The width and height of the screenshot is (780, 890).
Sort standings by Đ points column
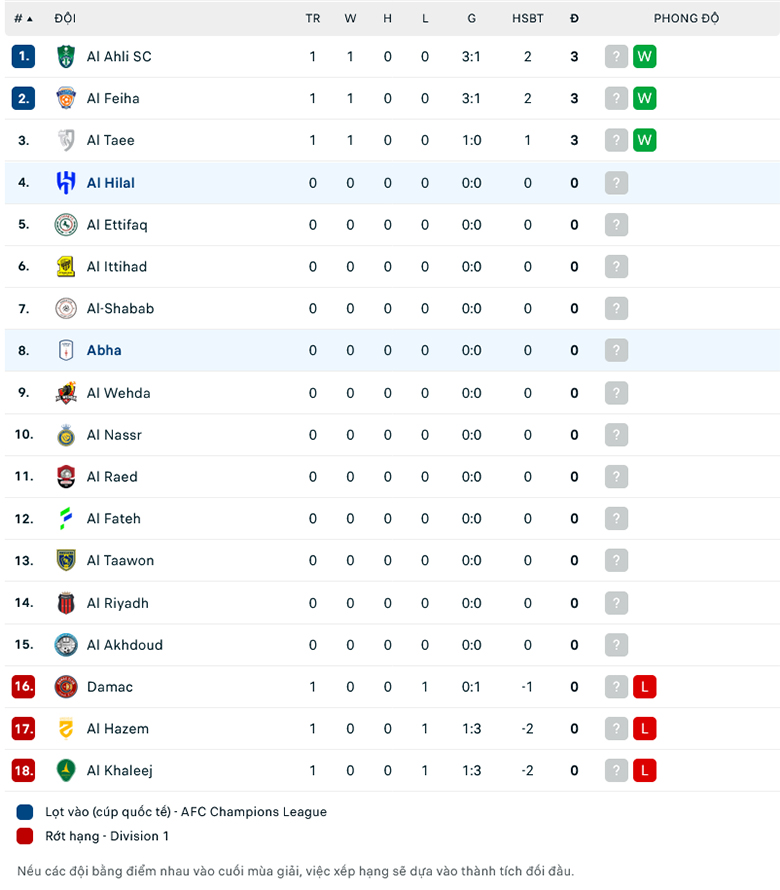574,19
